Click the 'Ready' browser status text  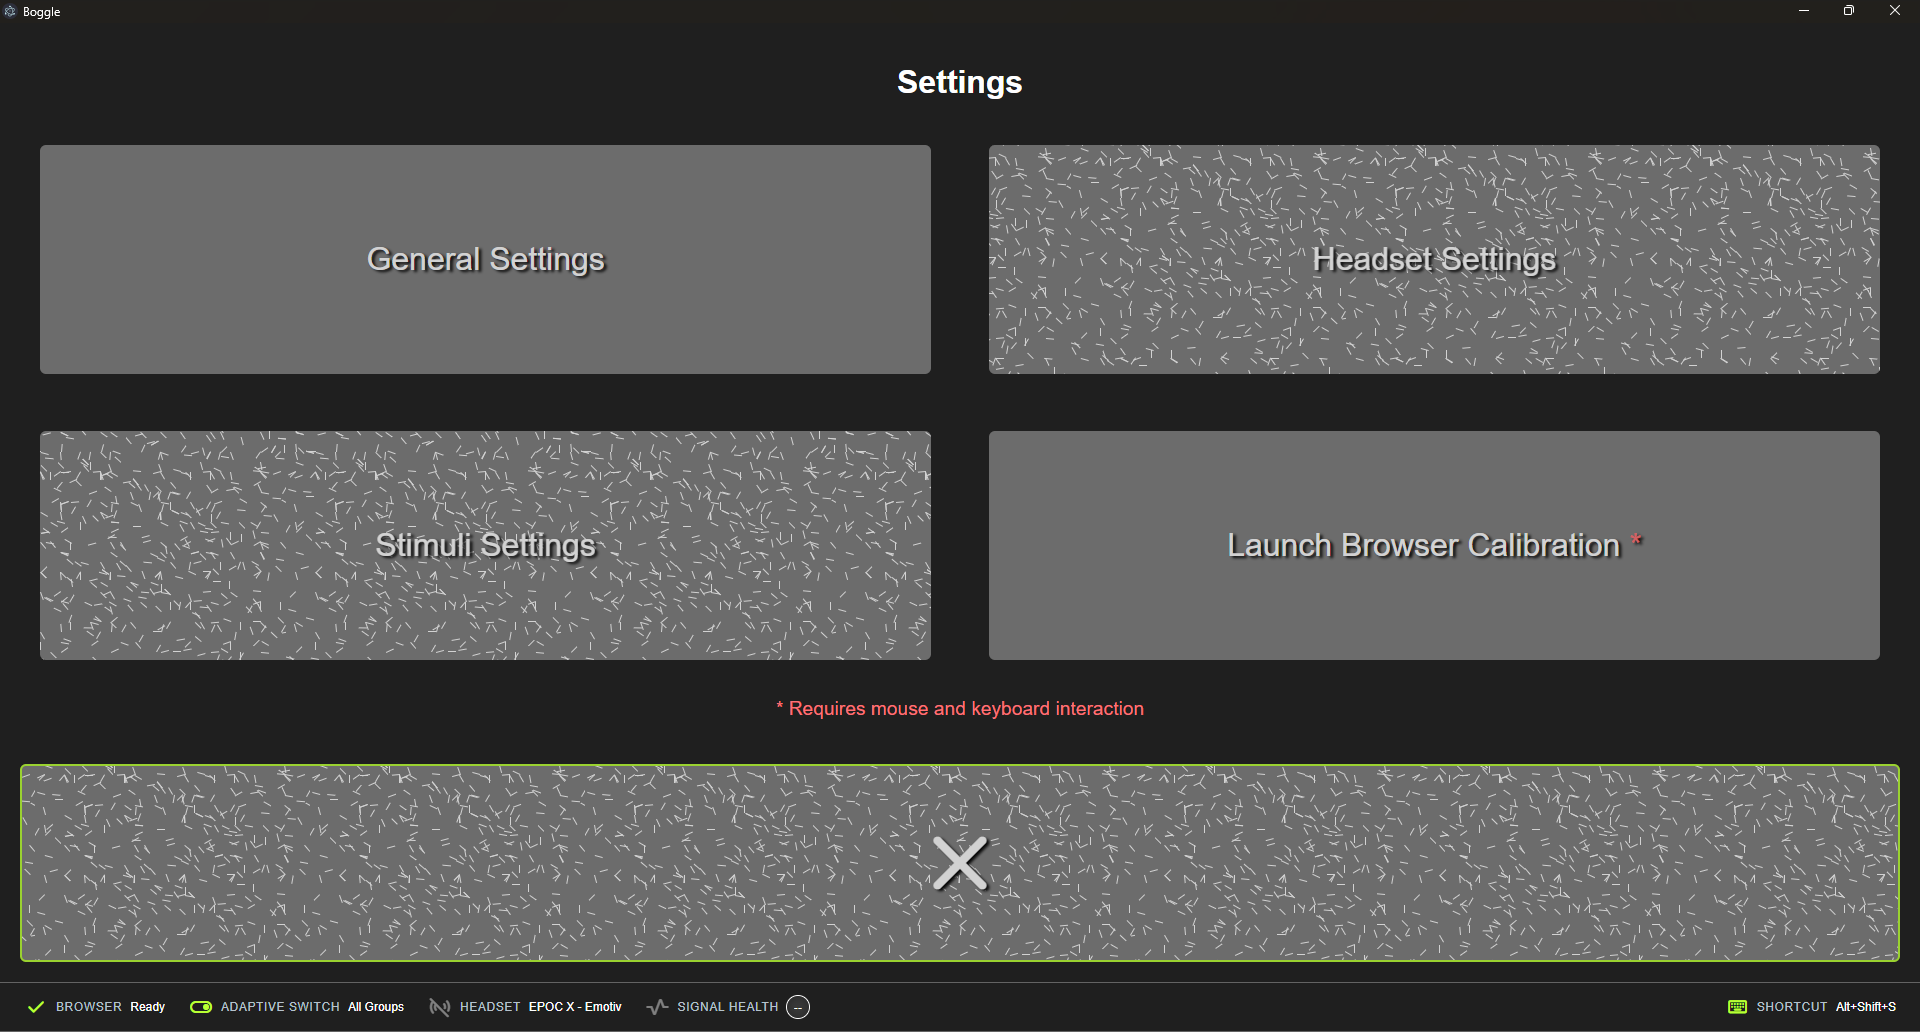click(147, 1007)
